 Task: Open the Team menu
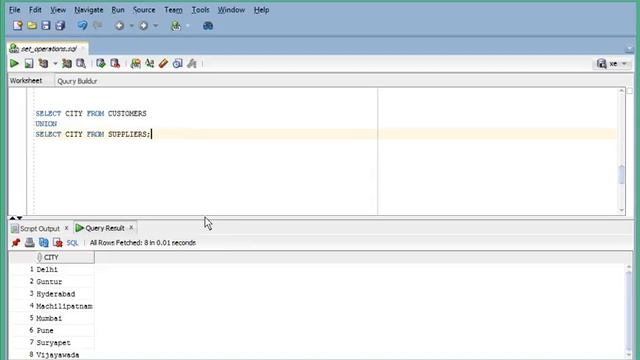(173, 10)
